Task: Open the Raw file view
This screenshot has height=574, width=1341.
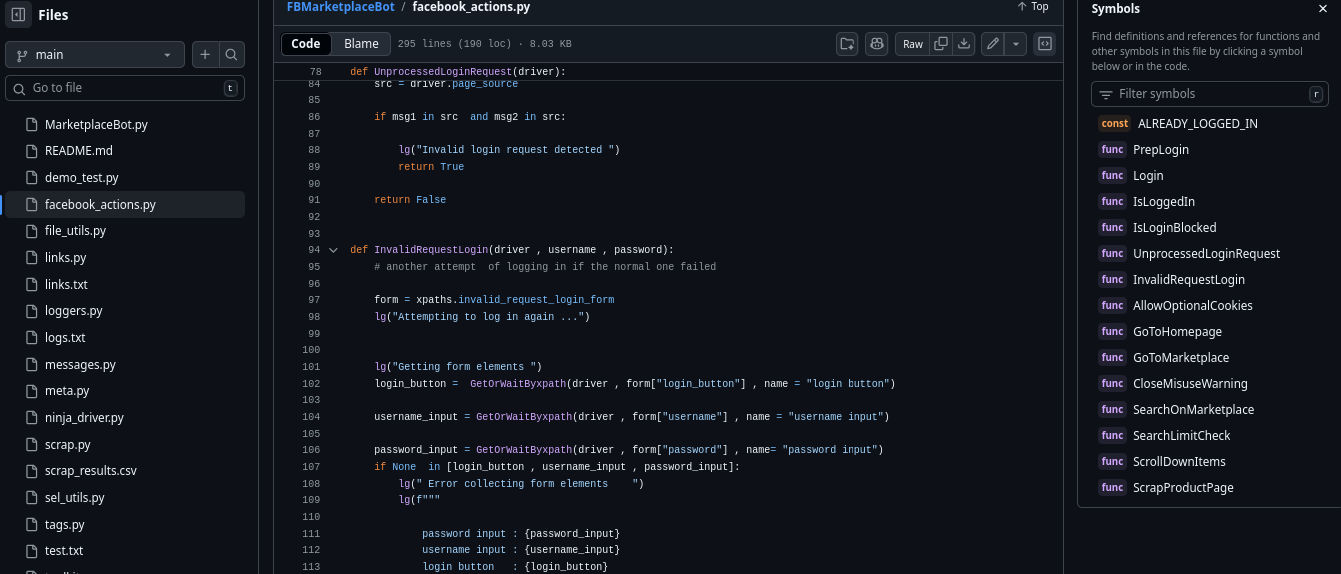Action: [x=913, y=44]
